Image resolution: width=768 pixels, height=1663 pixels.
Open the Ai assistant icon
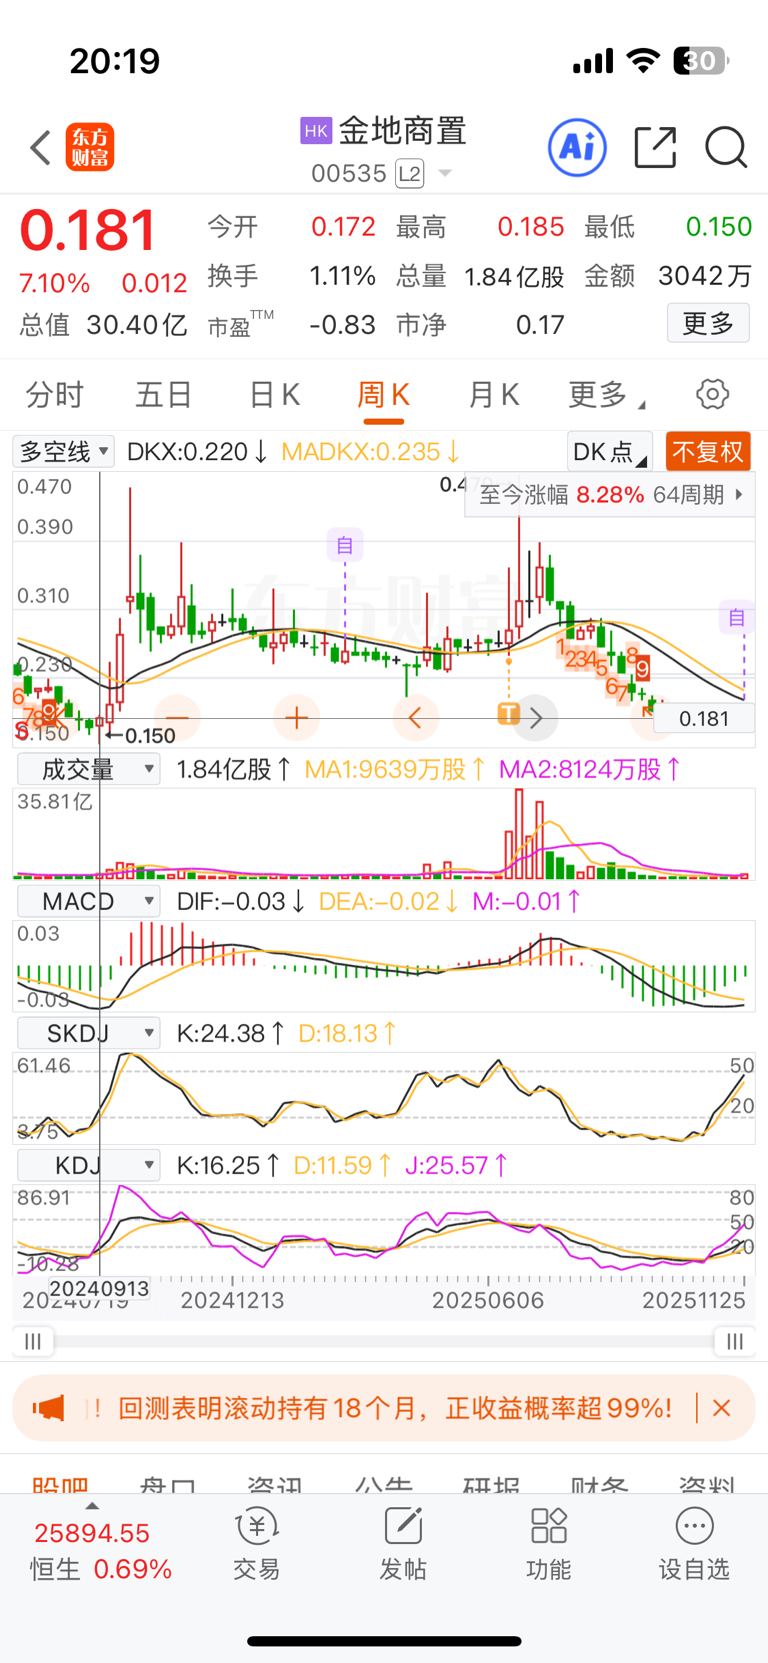[x=577, y=148]
